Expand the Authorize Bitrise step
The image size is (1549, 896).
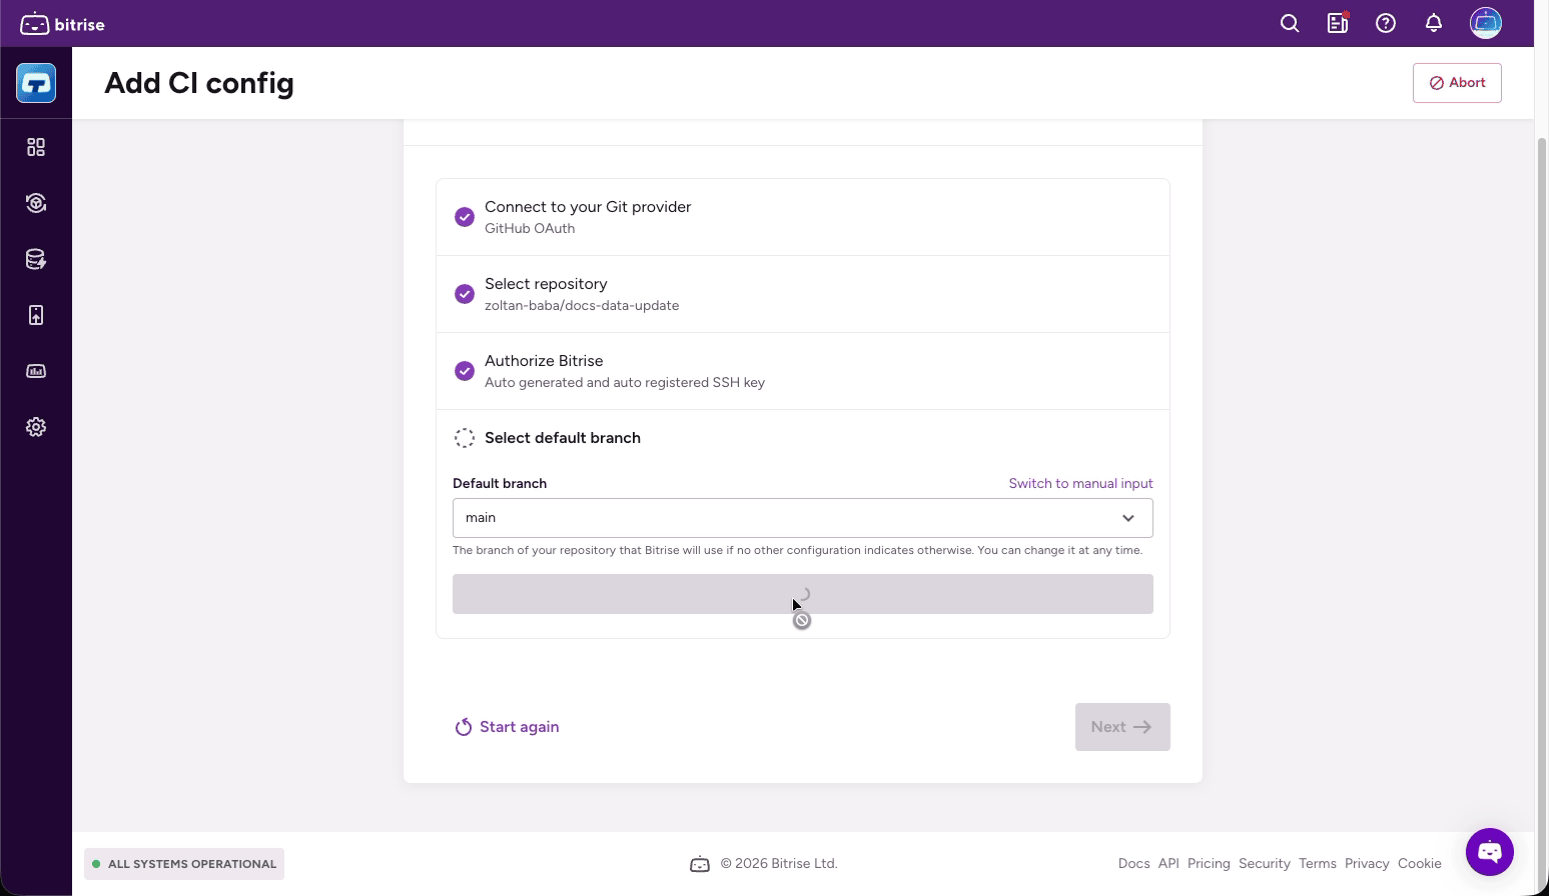coord(803,371)
